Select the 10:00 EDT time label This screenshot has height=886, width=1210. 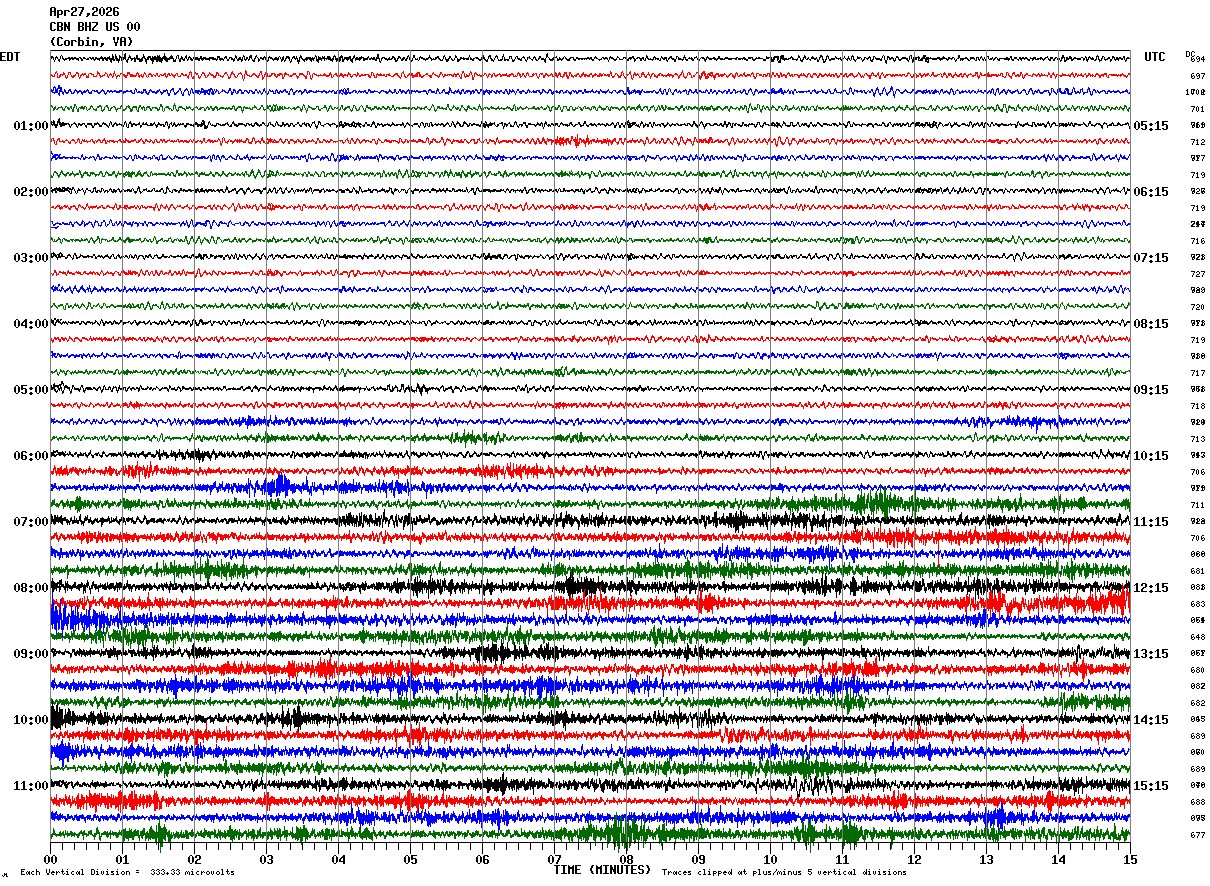[x=31, y=720]
